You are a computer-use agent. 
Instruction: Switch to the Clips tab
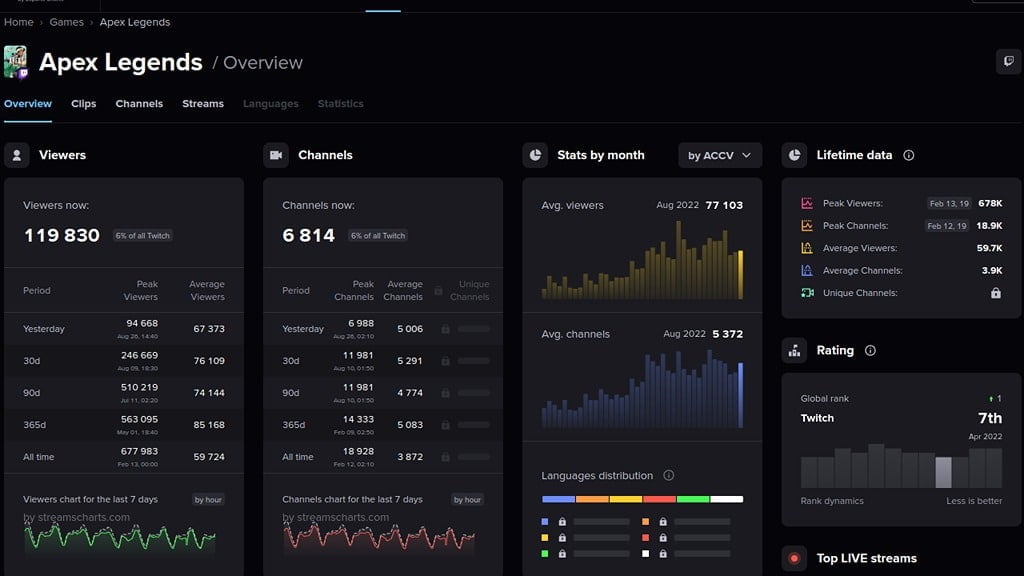tap(84, 104)
